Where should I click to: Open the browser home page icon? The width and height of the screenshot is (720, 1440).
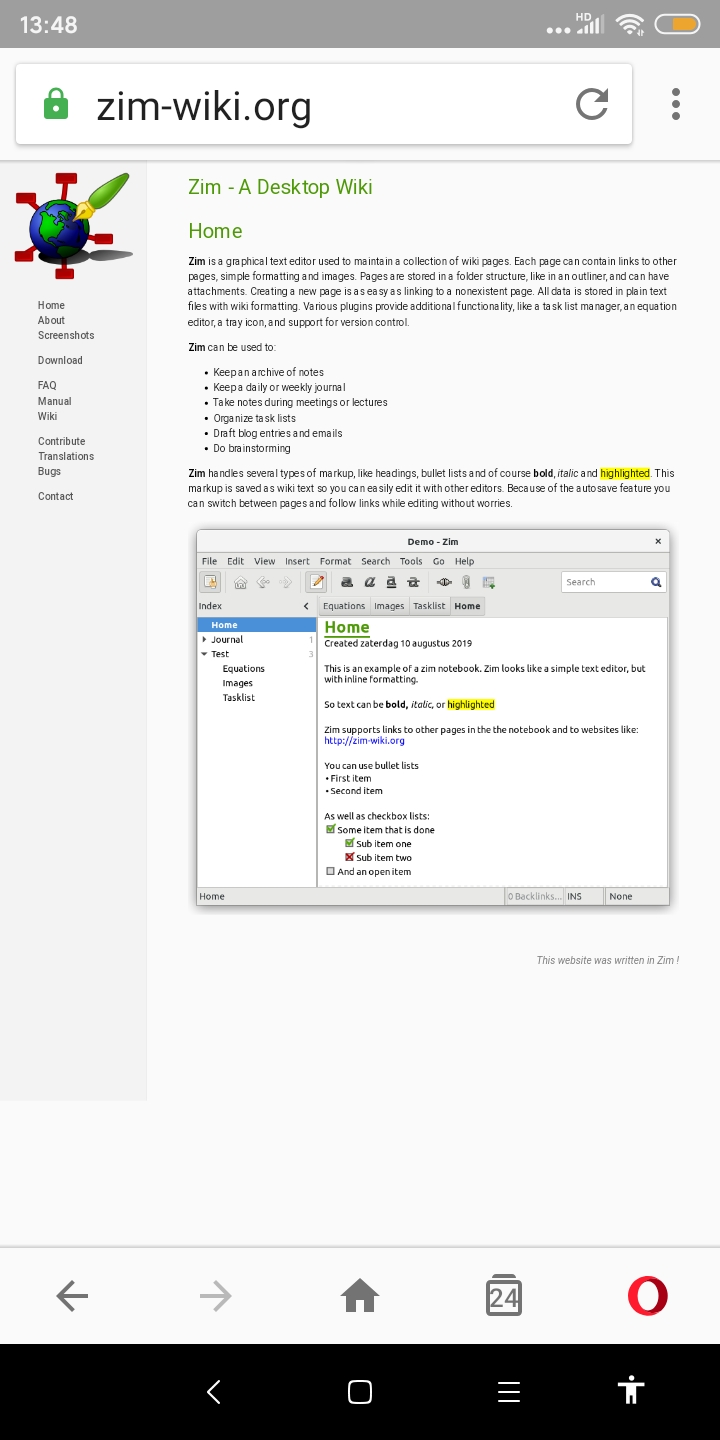360,1296
